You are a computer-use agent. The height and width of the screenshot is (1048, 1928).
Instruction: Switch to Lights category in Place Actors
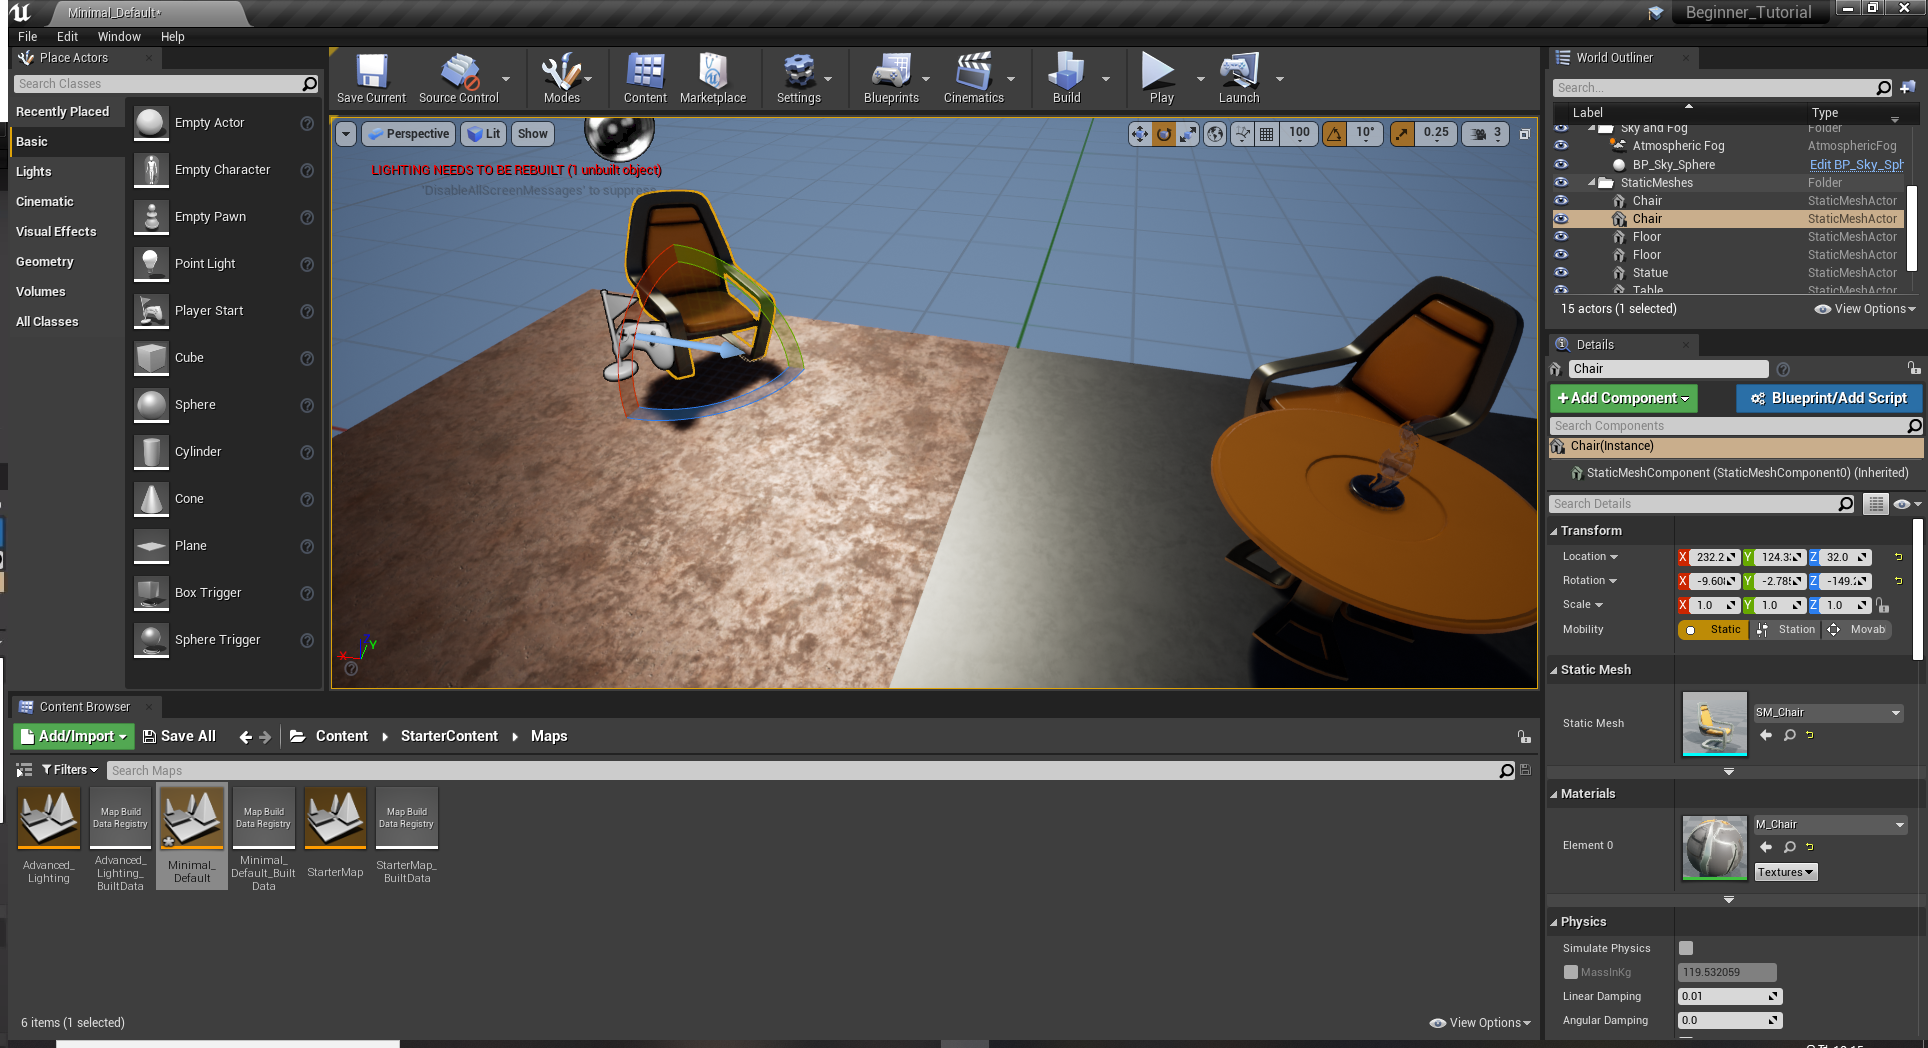coord(66,172)
